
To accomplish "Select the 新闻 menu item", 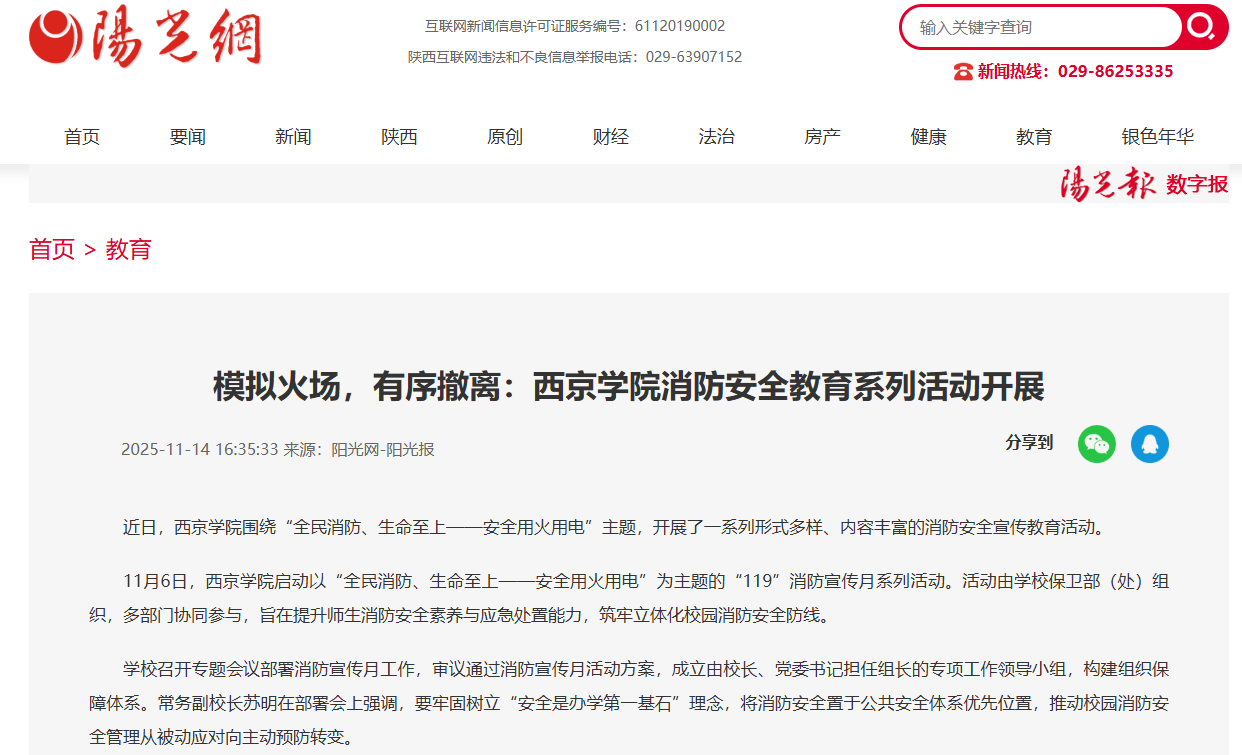I will tap(293, 137).
